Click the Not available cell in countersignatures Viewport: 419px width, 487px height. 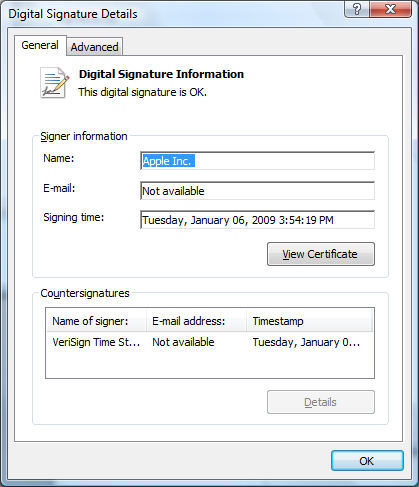183,342
